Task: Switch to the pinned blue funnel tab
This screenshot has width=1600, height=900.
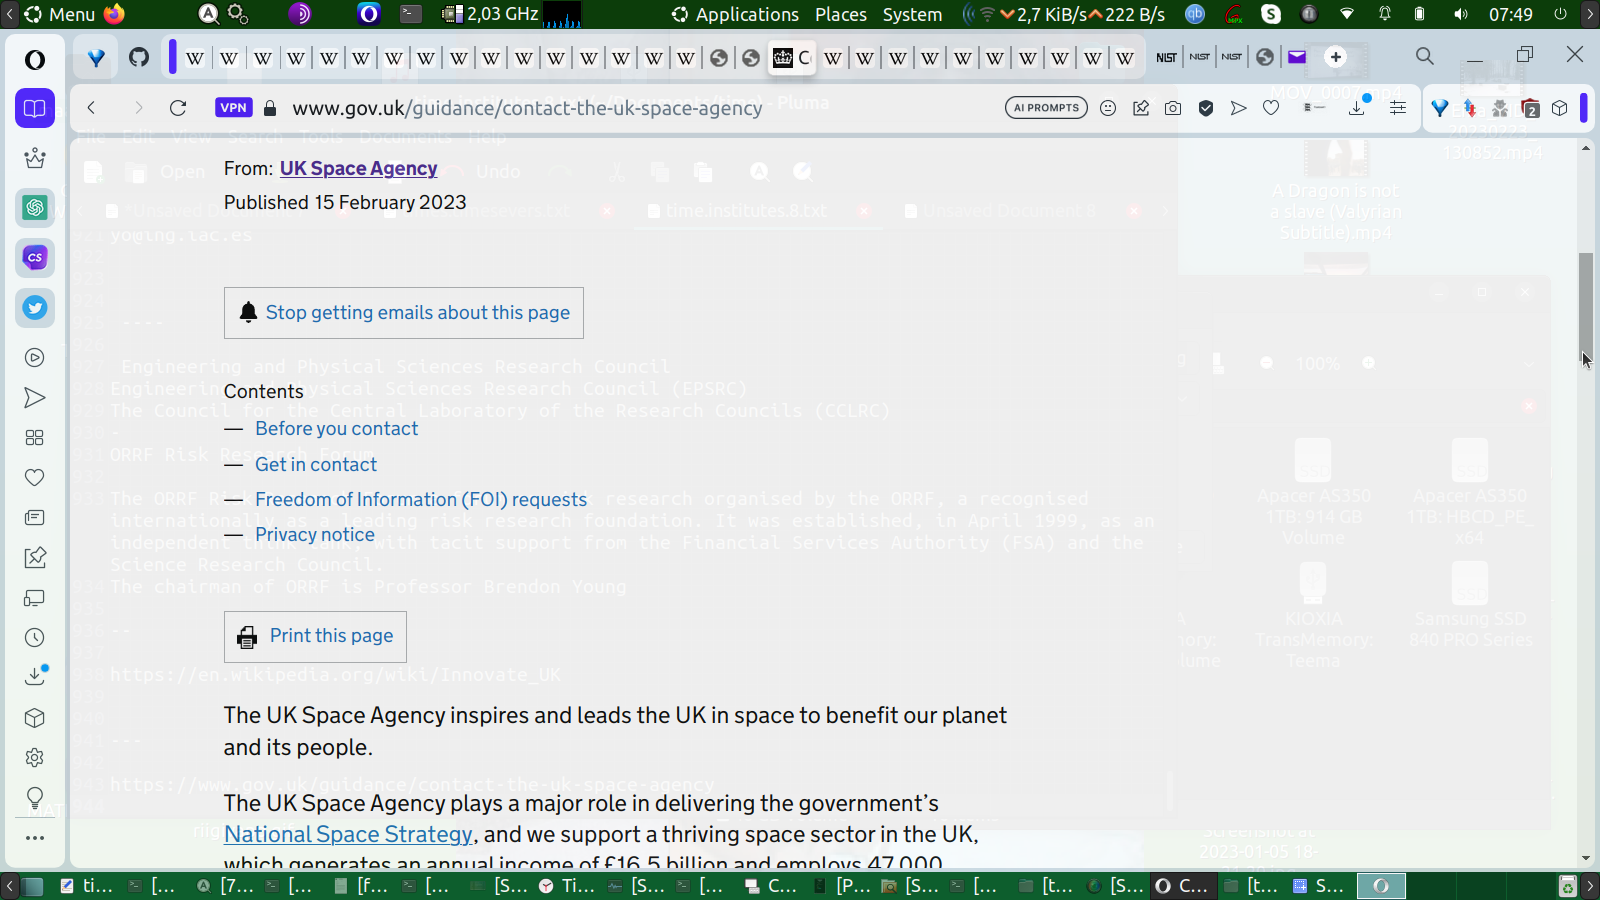Action: click(96, 57)
